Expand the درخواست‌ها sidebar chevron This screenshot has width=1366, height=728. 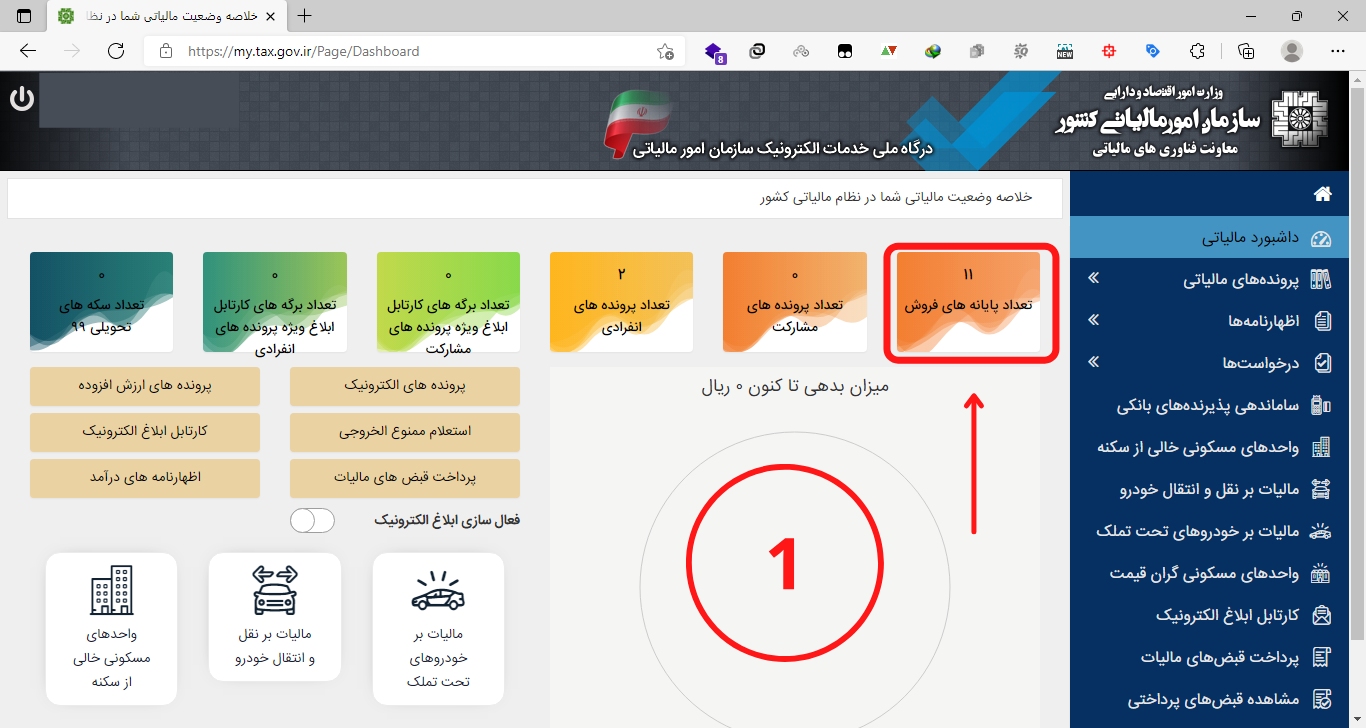tap(1093, 362)
